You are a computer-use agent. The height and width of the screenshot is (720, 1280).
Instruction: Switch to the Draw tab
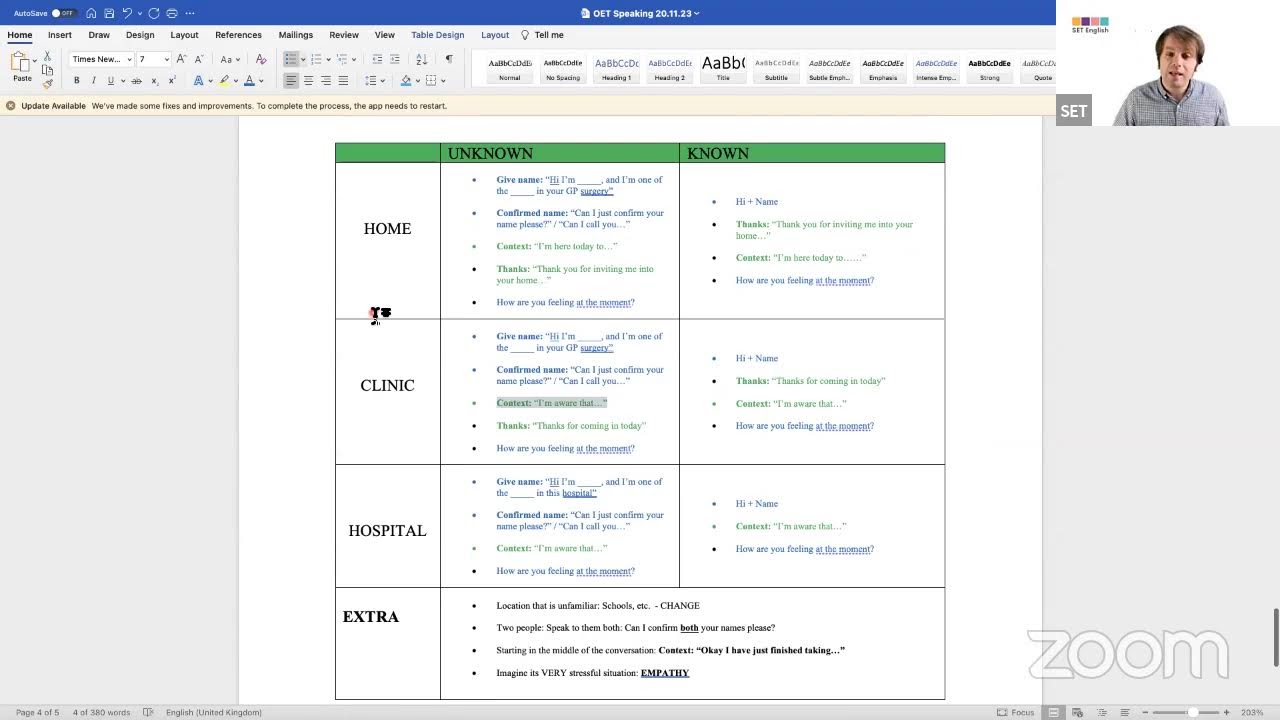click(99, 35)
